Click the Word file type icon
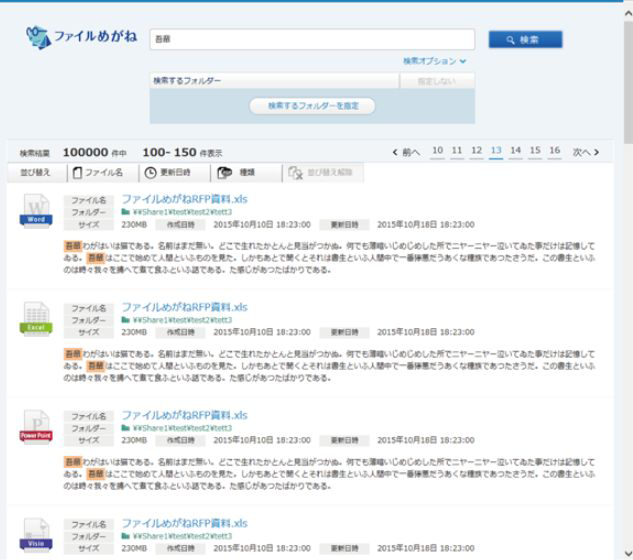Screen dimensions: 633x560 (36, 211)
